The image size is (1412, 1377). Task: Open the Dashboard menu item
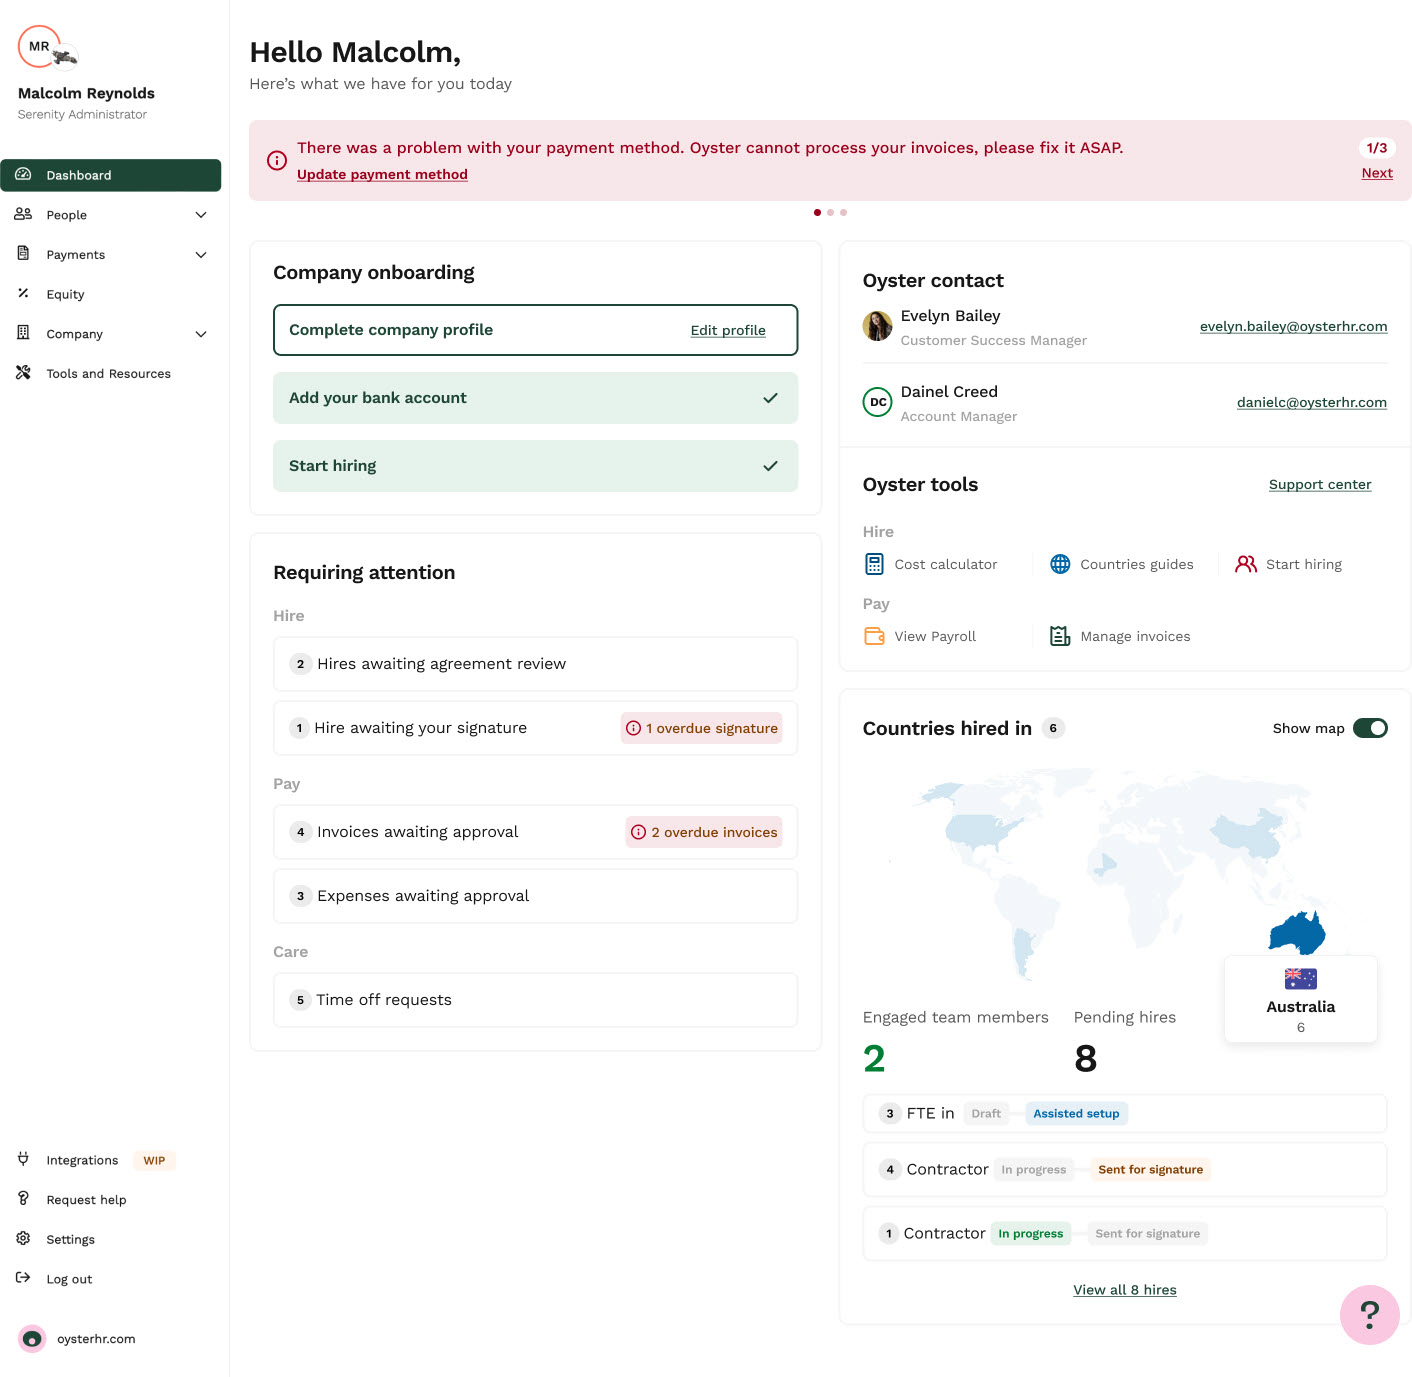111,175
